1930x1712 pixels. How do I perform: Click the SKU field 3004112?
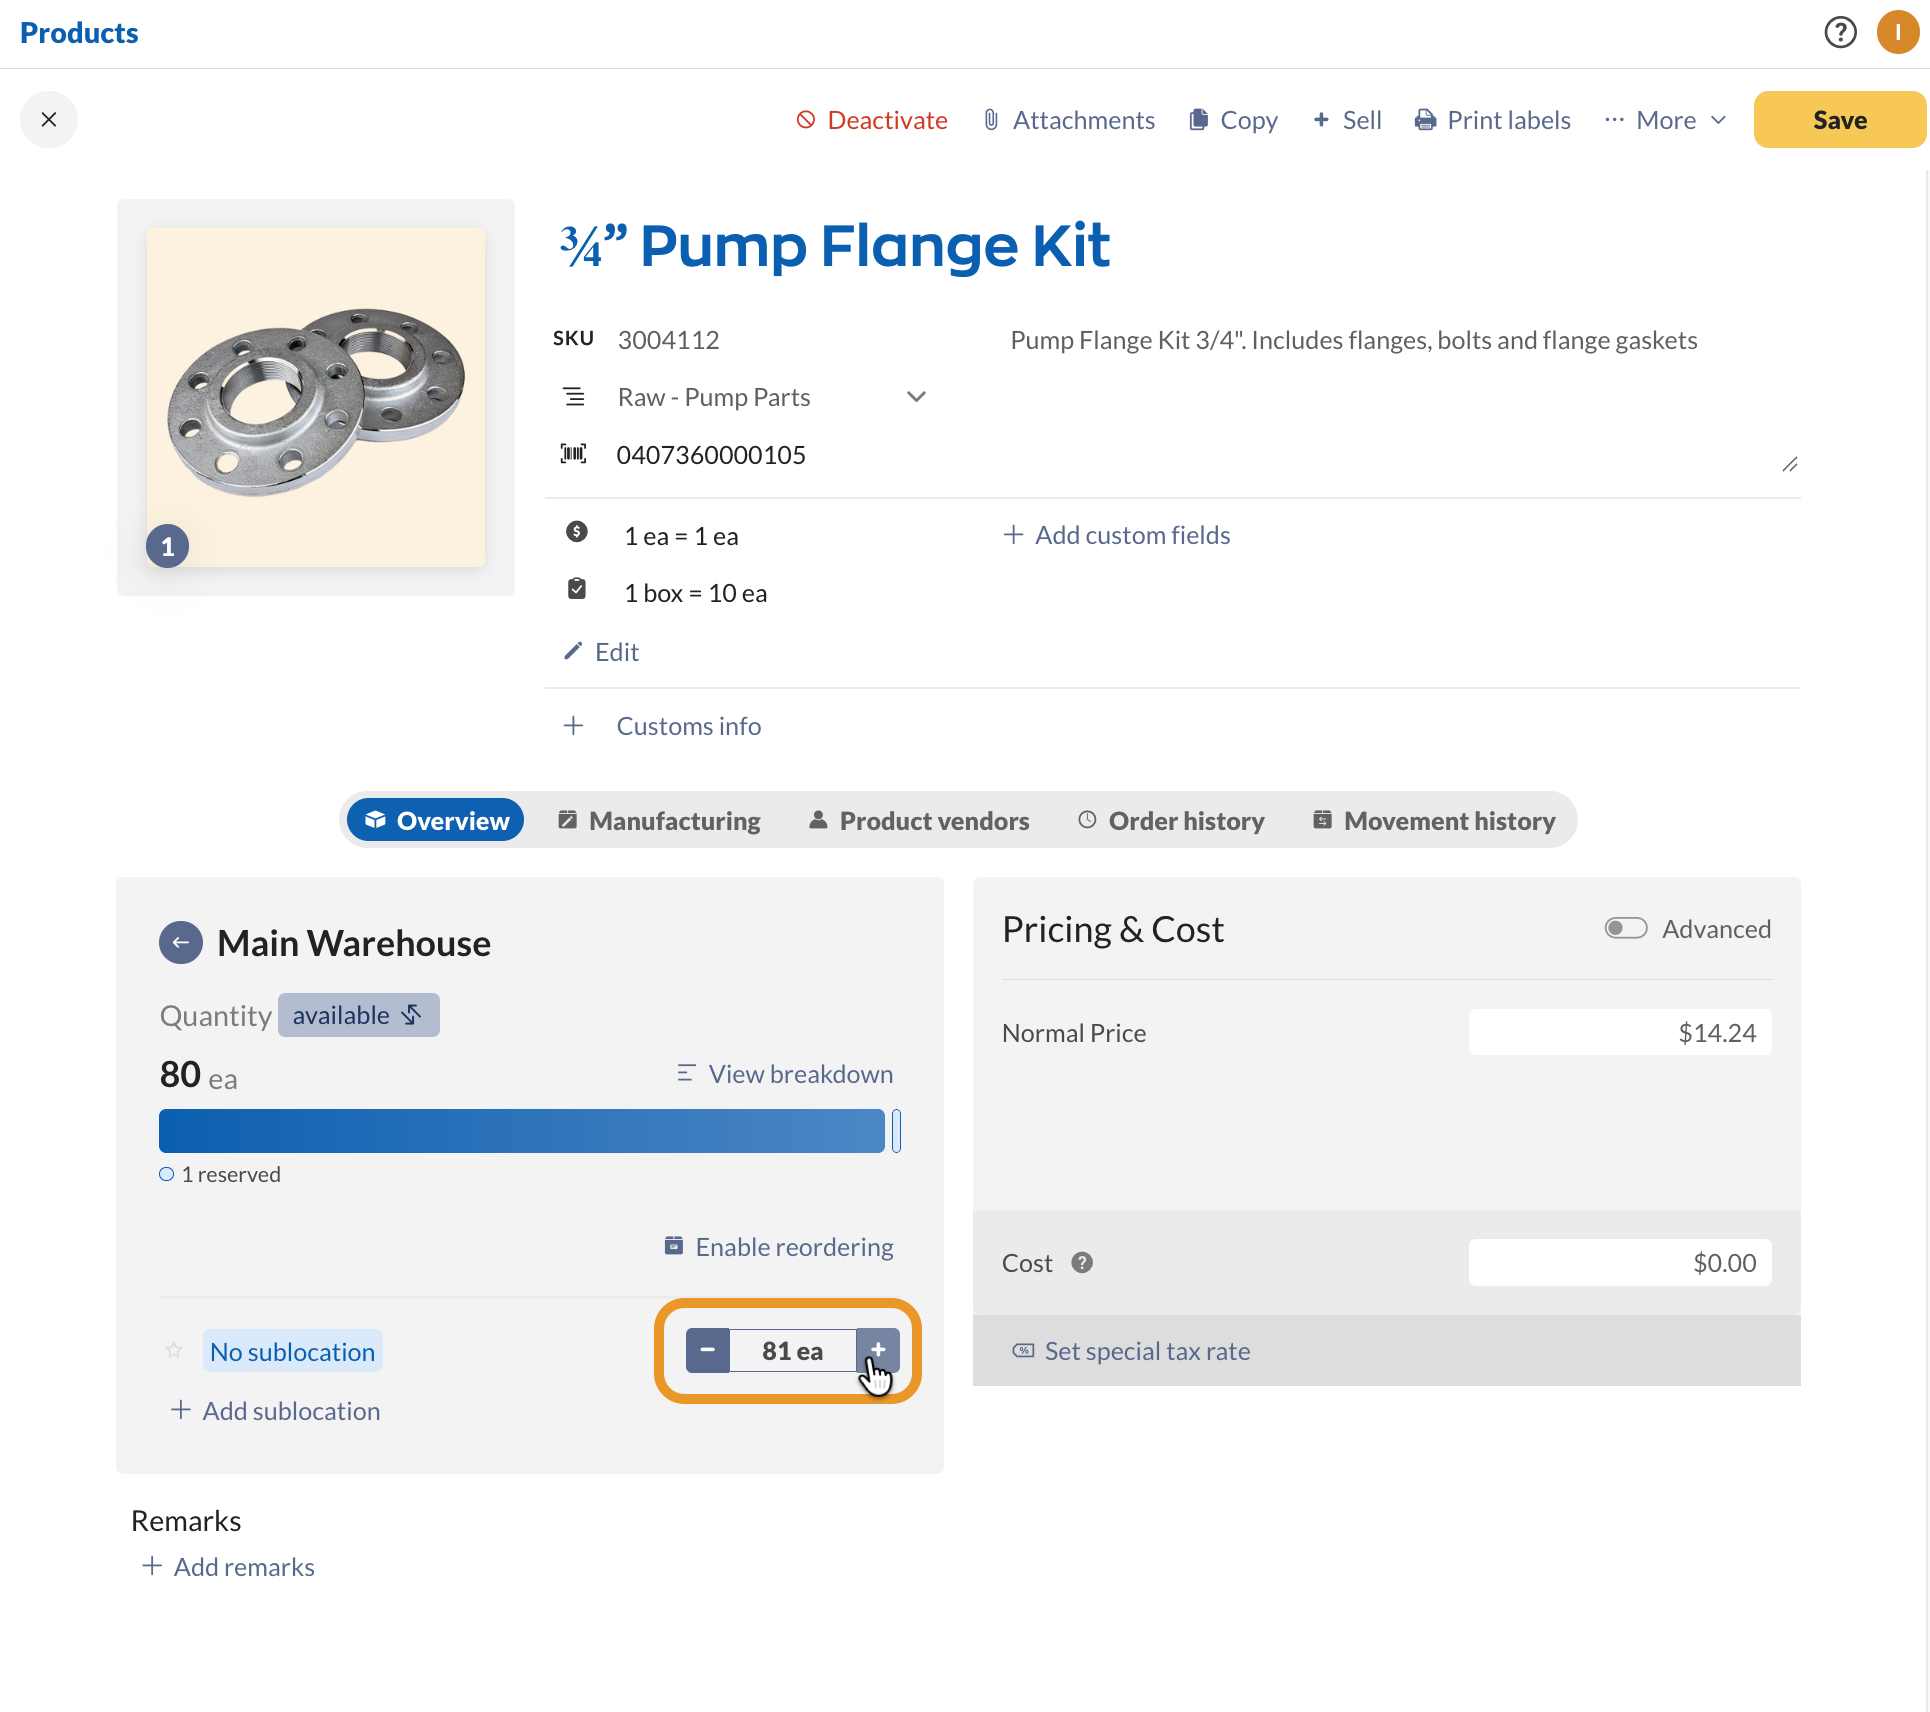coord(668,340)
